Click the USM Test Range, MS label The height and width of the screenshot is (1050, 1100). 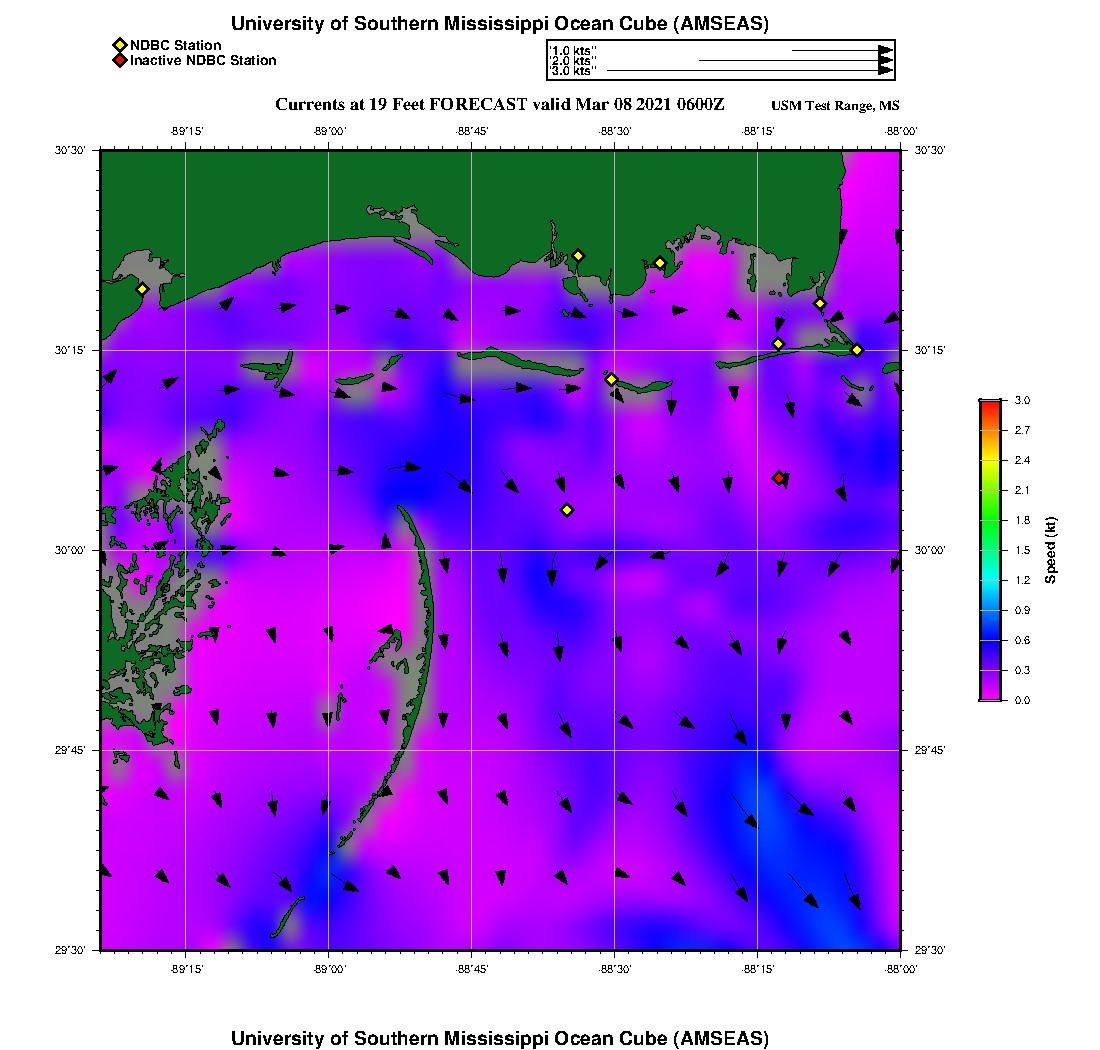coord(835,106)
